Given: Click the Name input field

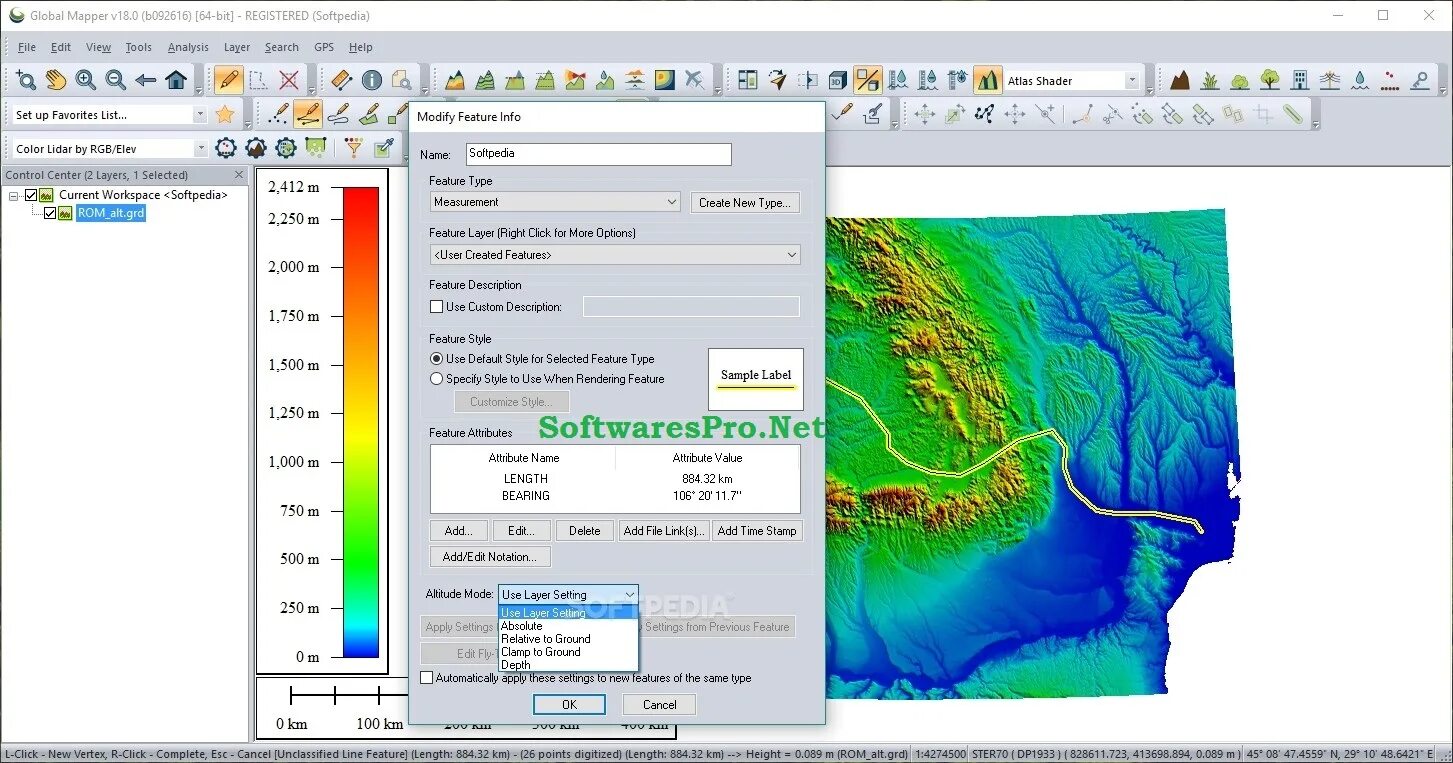Looking at the screenshot, I should [599, 154].
